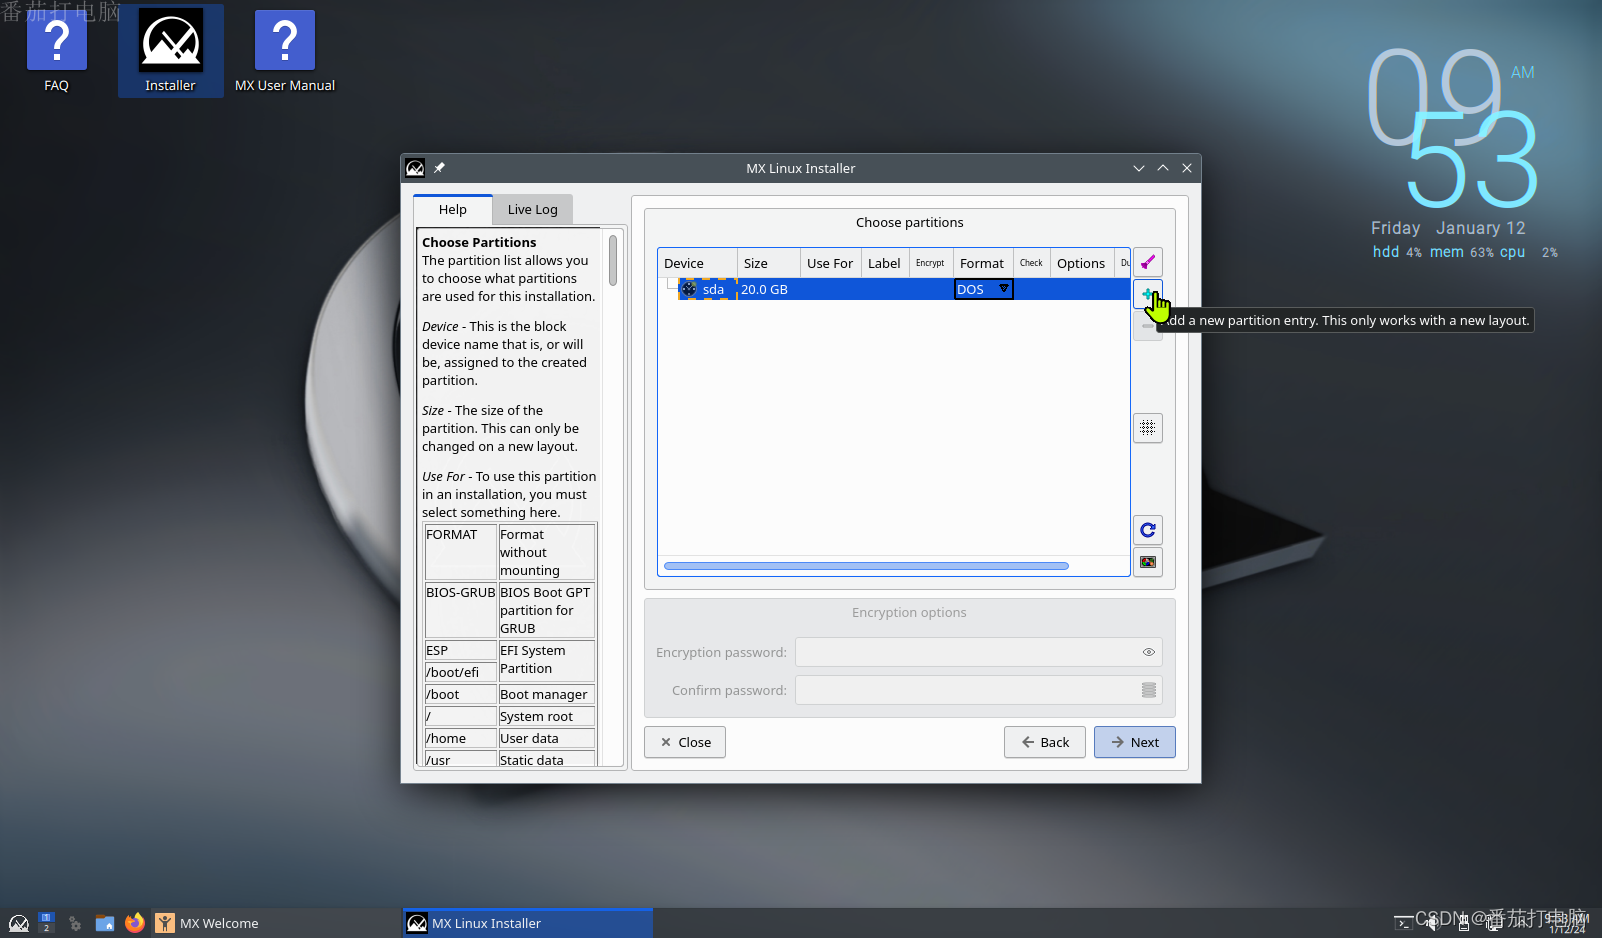Click the Choose Partitions help heading
Viewport: 1602px width, 938px height.
pos(479,242)
